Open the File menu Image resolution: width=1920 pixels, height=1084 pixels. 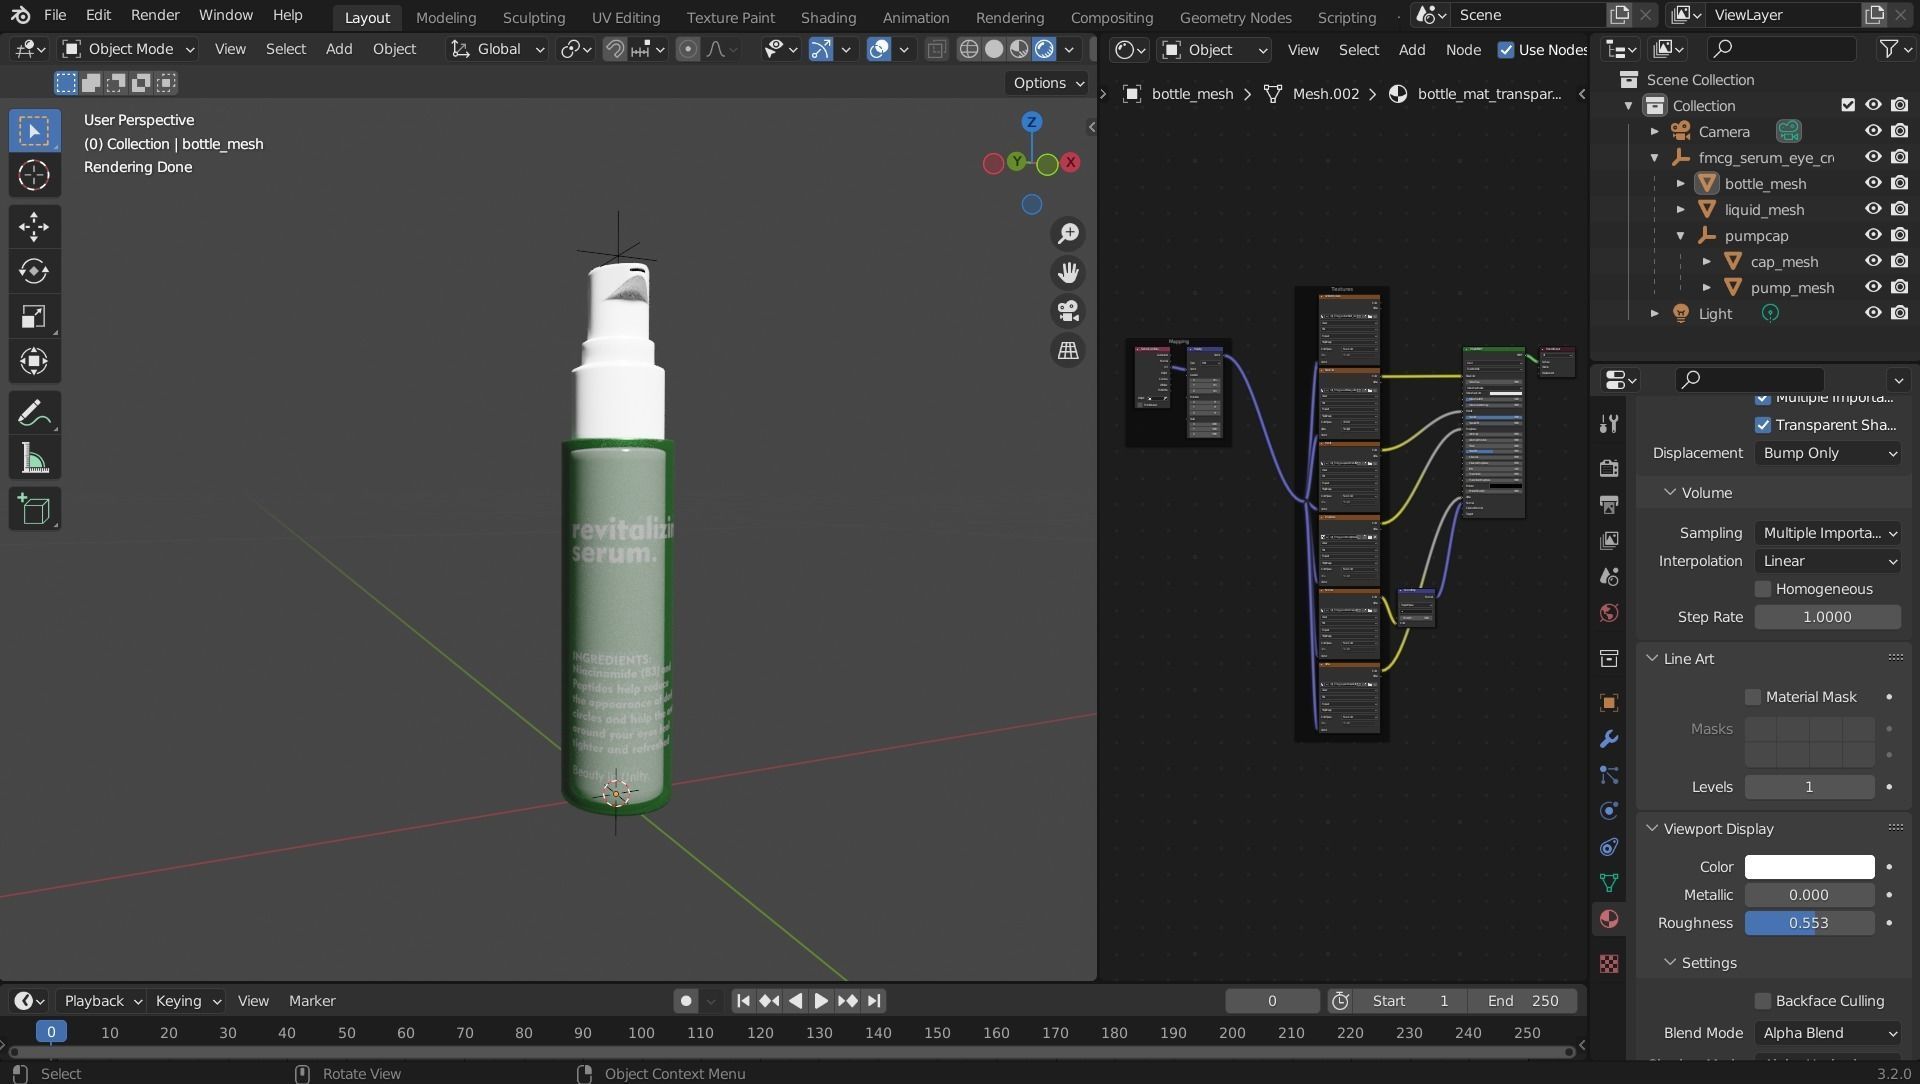(x=55, y=15)
